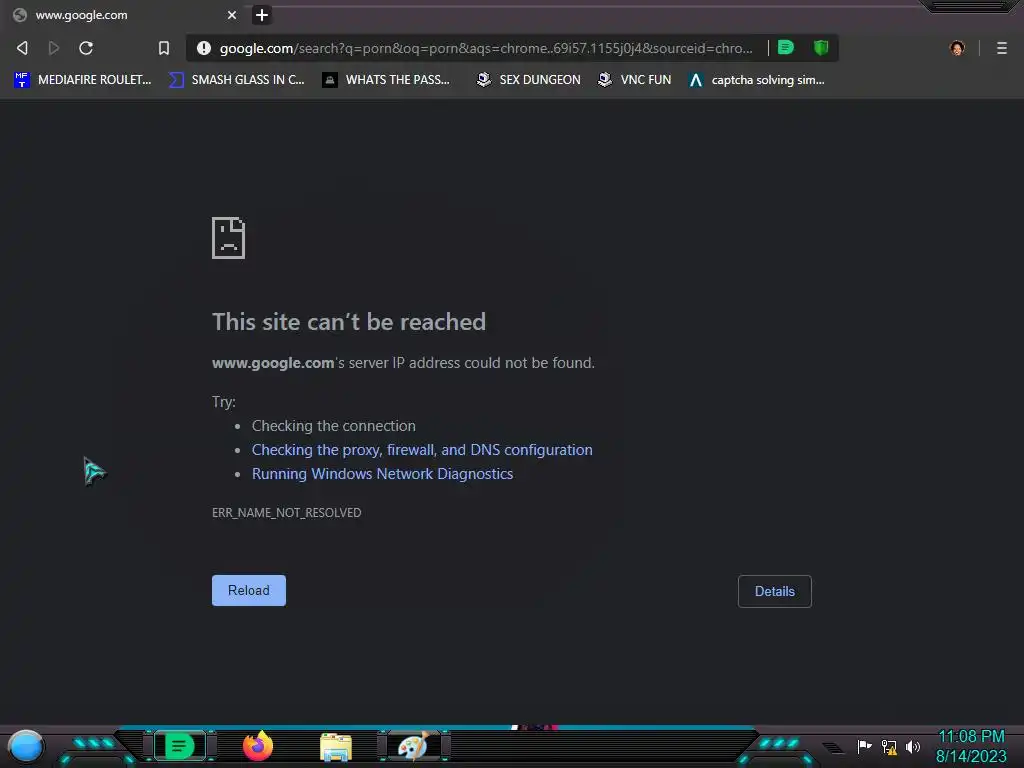Open the Paint app taskbar icon
The width and height of the screenshot is (1024, 768).
pos(414,746)
